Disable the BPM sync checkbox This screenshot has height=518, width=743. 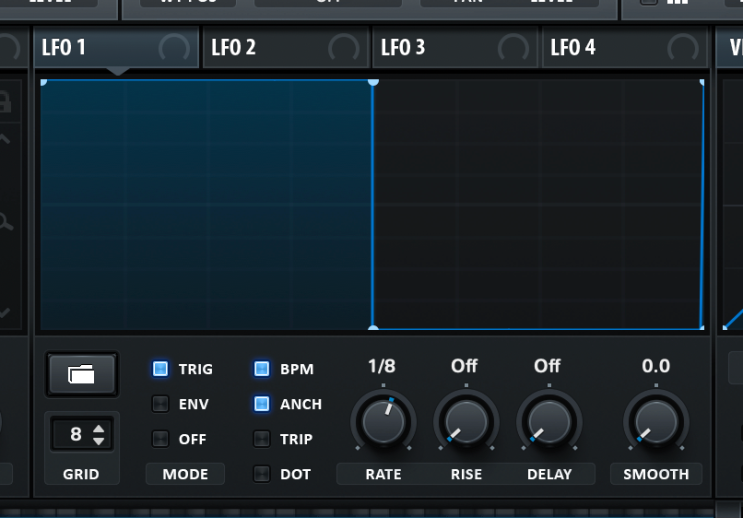[x=262, y=369]
